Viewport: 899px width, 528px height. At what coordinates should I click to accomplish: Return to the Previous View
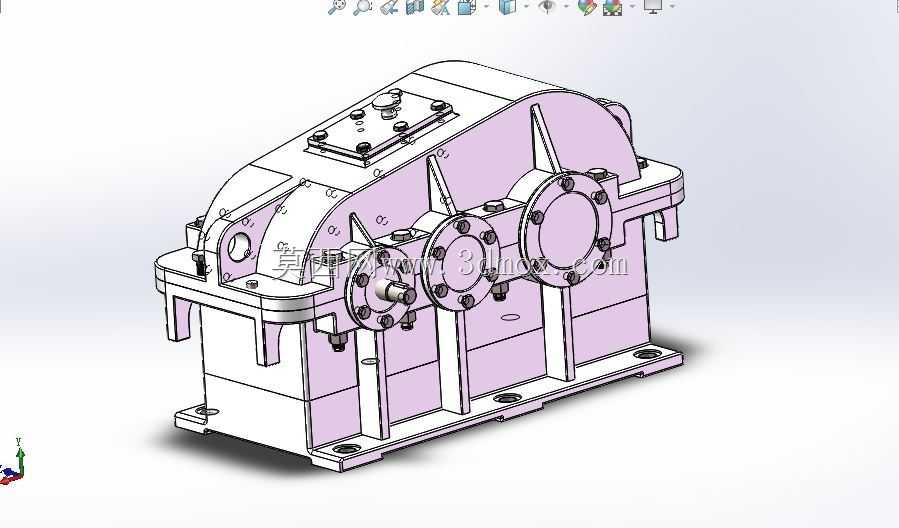click(x=389, y=6)
